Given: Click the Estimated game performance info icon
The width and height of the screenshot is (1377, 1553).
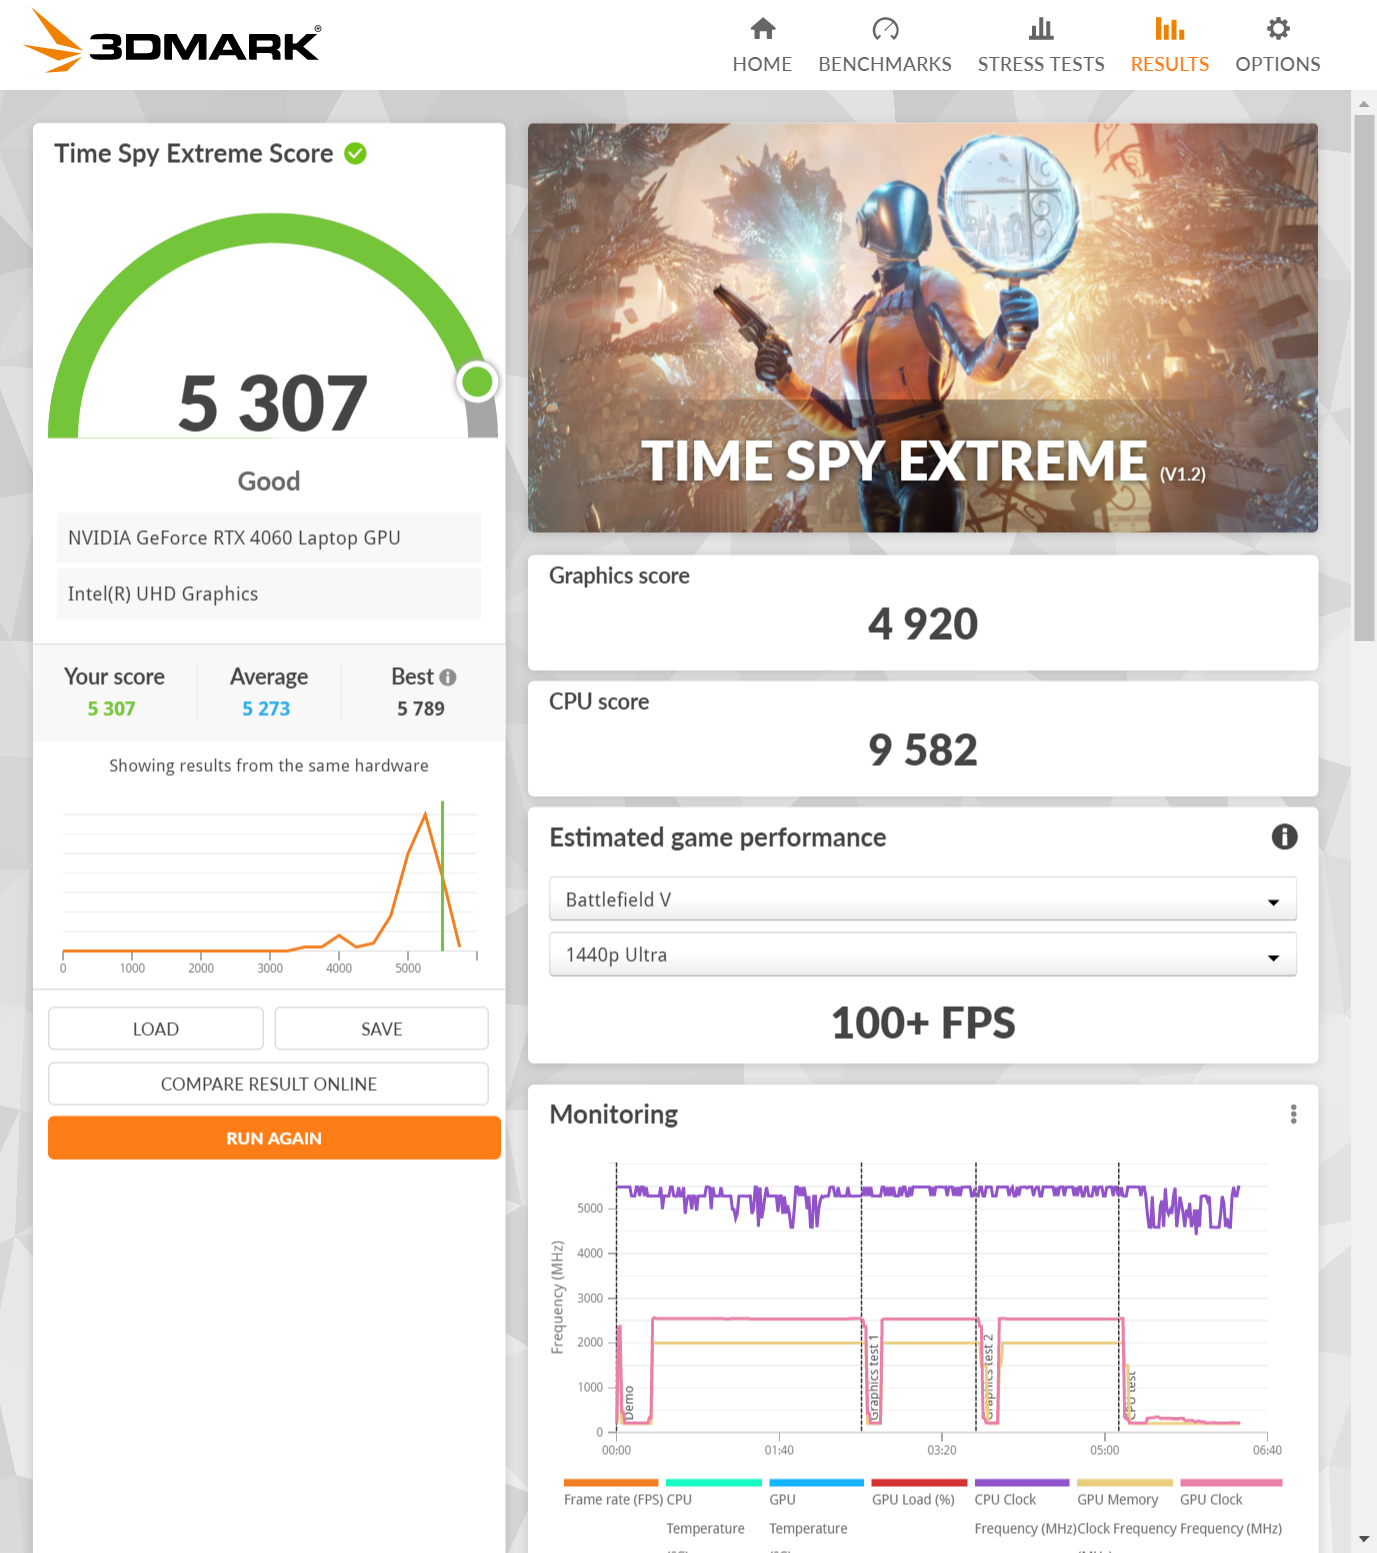Looking at the screenshot, I should (1284, 837).
